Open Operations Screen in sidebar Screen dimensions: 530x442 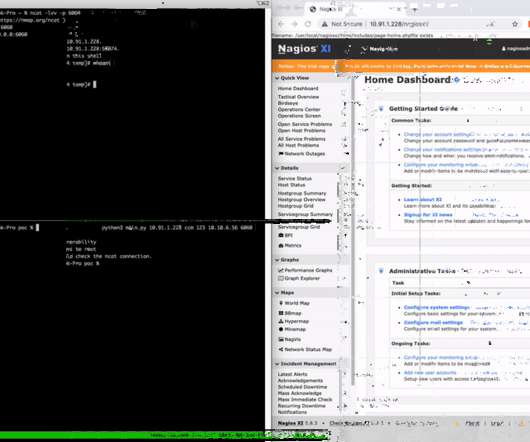(299, 116)
